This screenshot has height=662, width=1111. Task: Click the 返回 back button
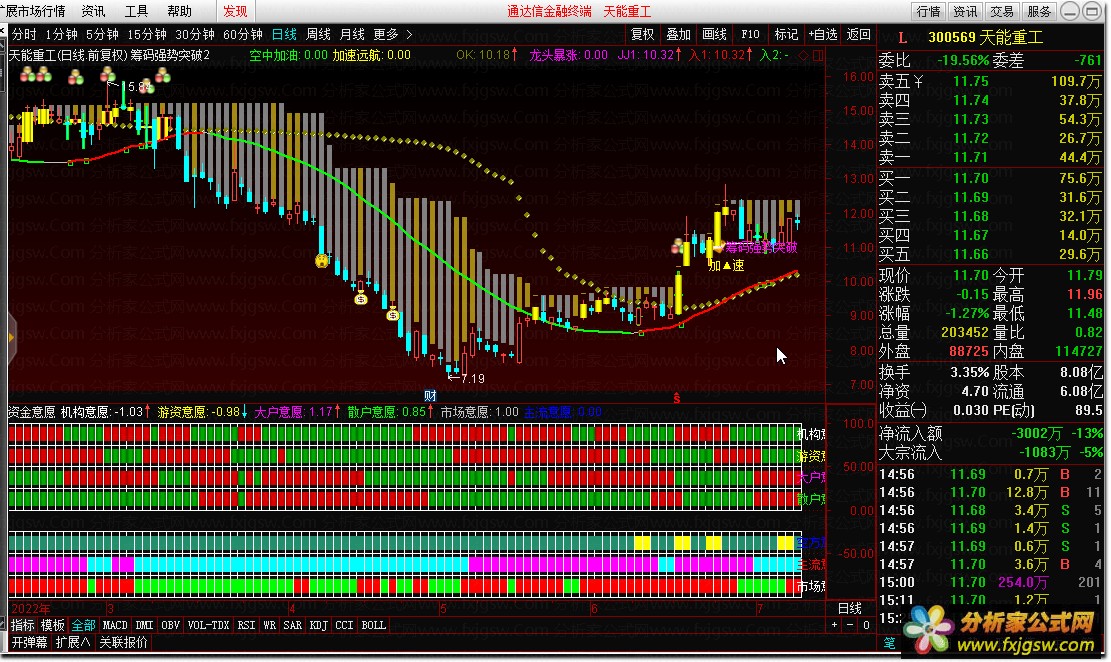coord(858,34)
